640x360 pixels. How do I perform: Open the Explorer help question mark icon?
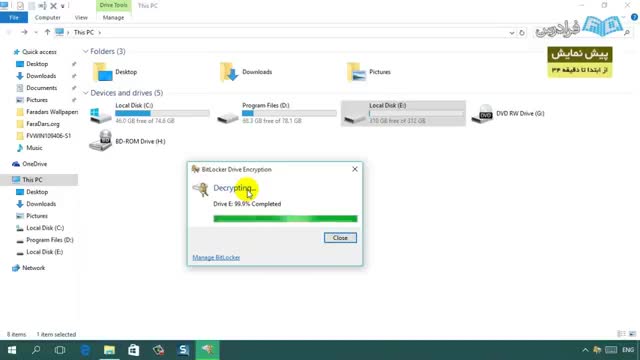tap(634, 17)
